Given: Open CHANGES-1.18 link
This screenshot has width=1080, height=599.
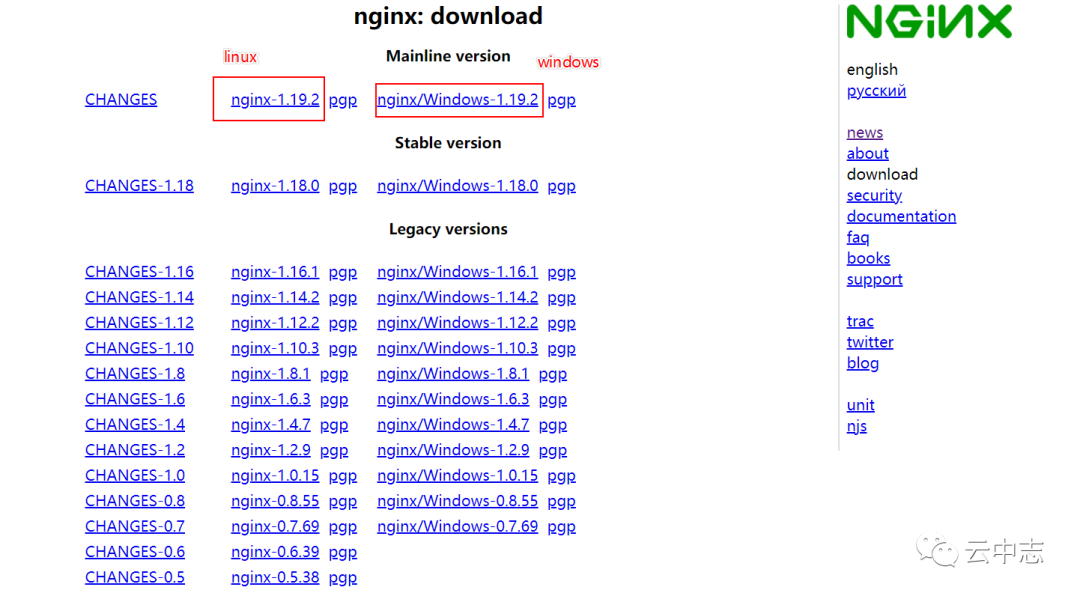Looking at the screenshot, I should pyautogui.click(x=139, y=186).
